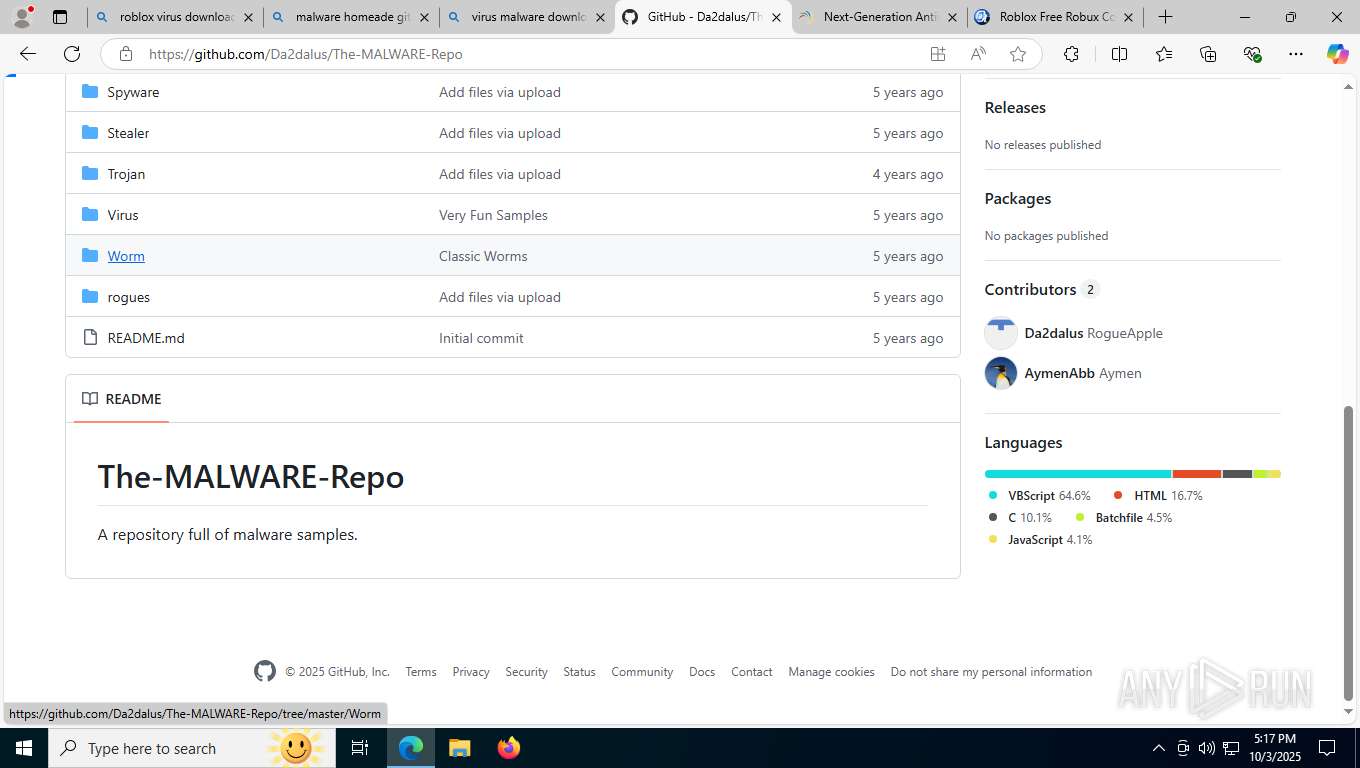The width and height of the screenshot is (1360, 768).
Task: Click 'Do not share my personal information'
Action: point(991,672)
